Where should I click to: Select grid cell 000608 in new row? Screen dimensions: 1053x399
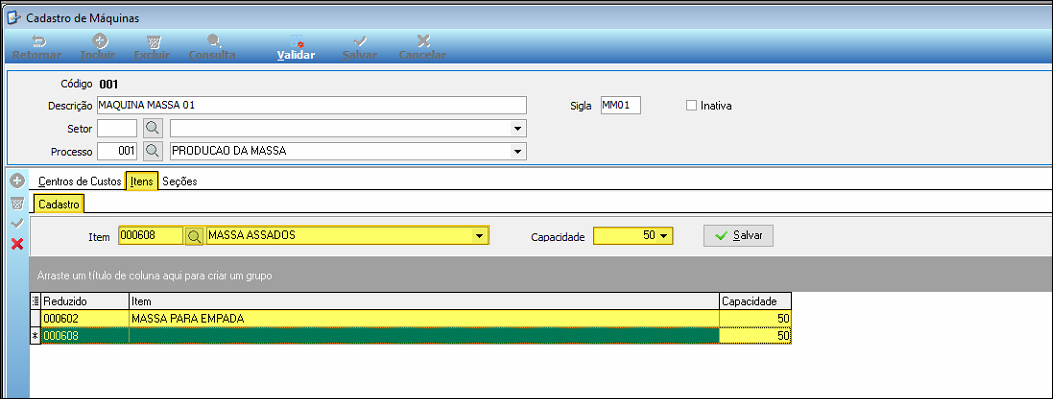pyautogui.click(x=85, y=335)
